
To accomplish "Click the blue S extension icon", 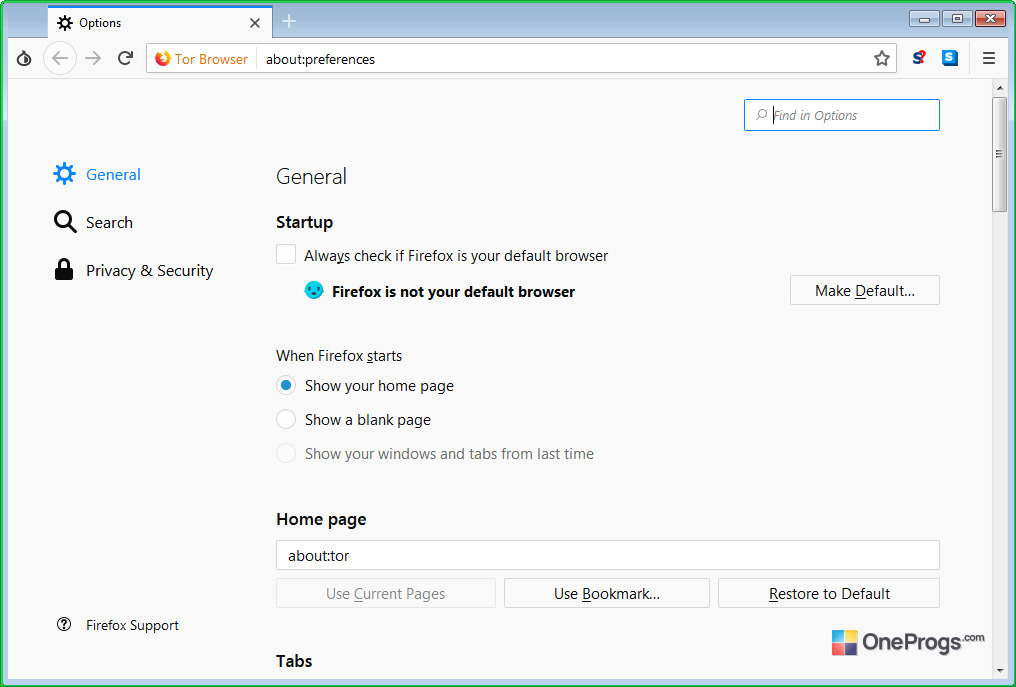I will point(950,58).
